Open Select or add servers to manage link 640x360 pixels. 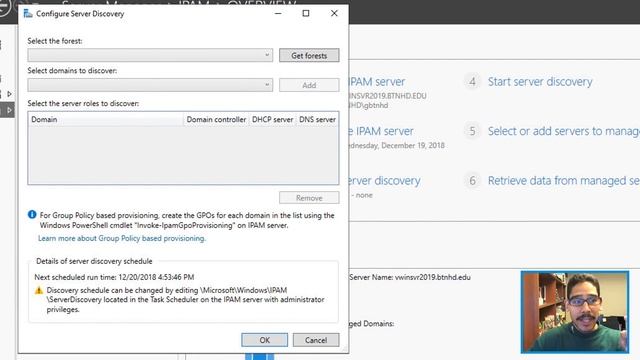(x=564, y=131)
